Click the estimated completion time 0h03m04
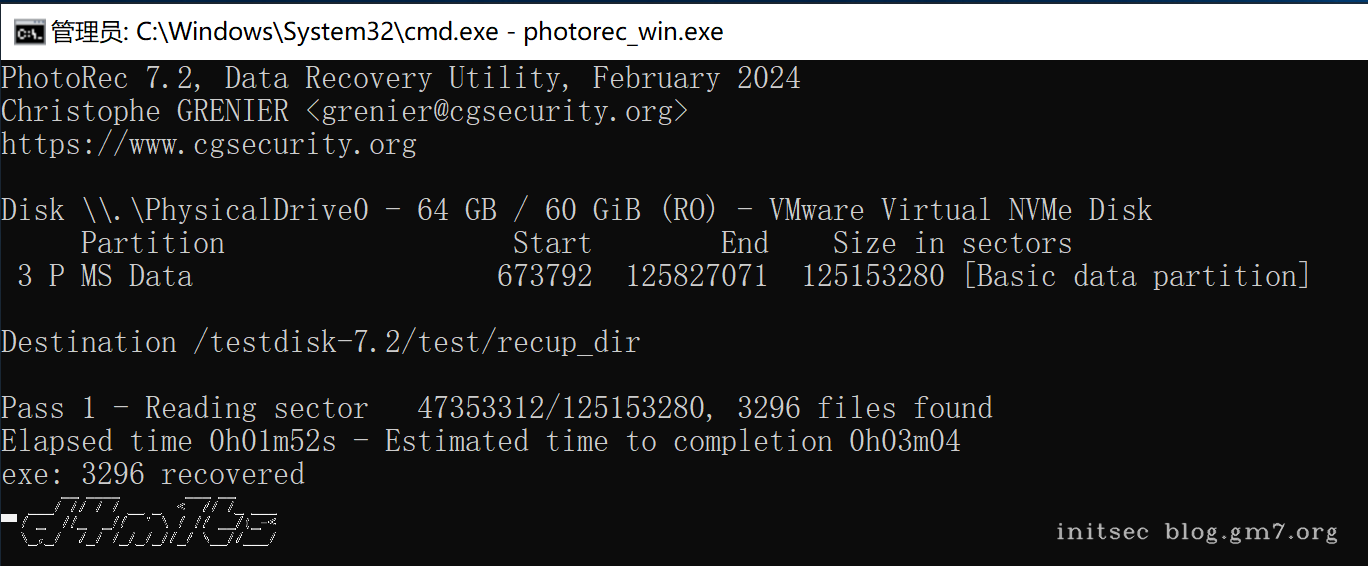Viewport: 1368px width, 566px height. tap(904, 441)
